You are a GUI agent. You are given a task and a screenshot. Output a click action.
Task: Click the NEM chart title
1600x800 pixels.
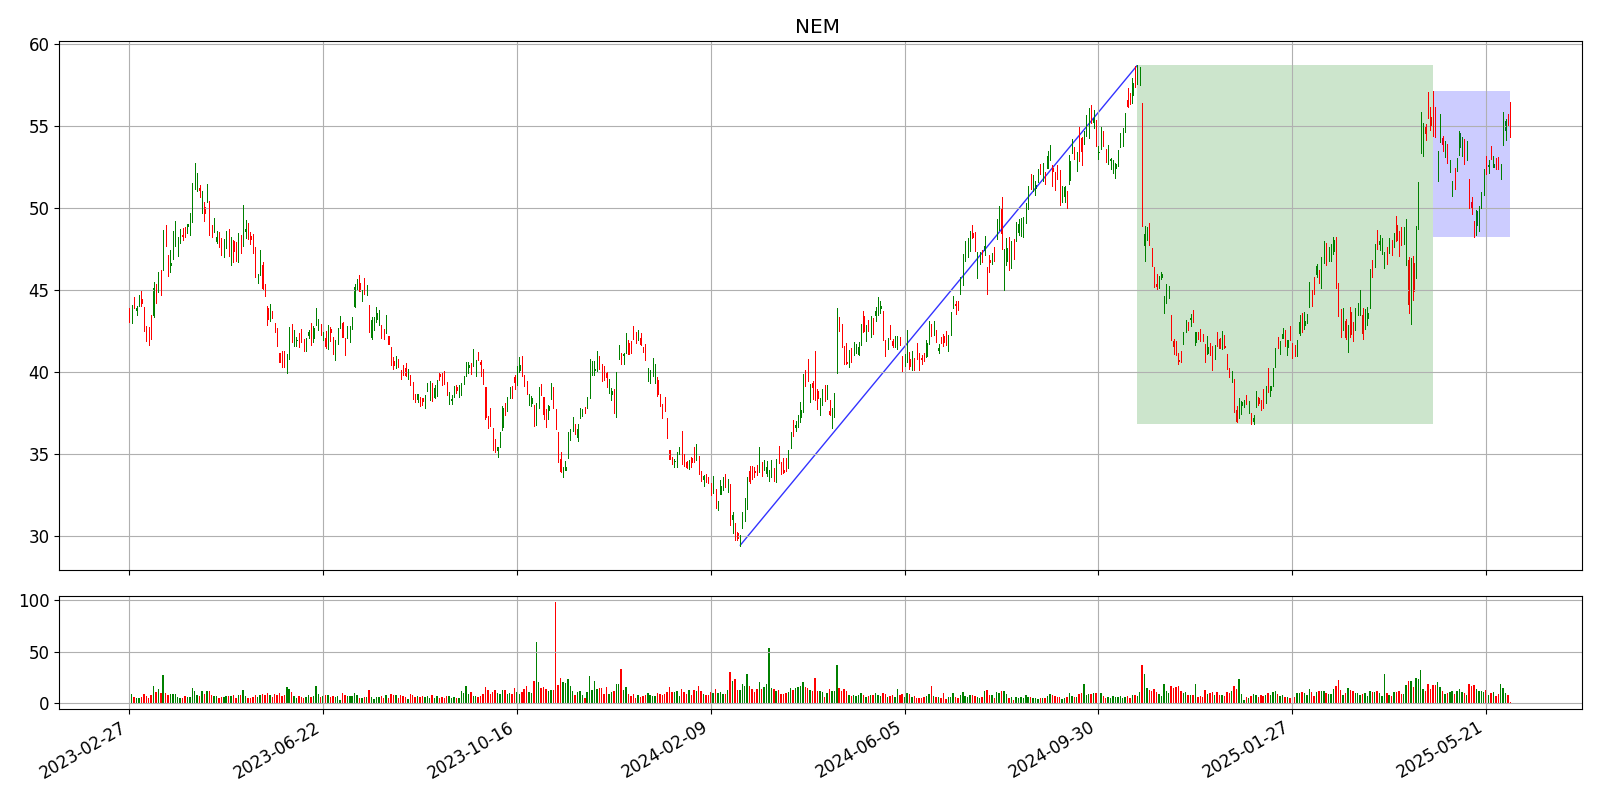817,27
